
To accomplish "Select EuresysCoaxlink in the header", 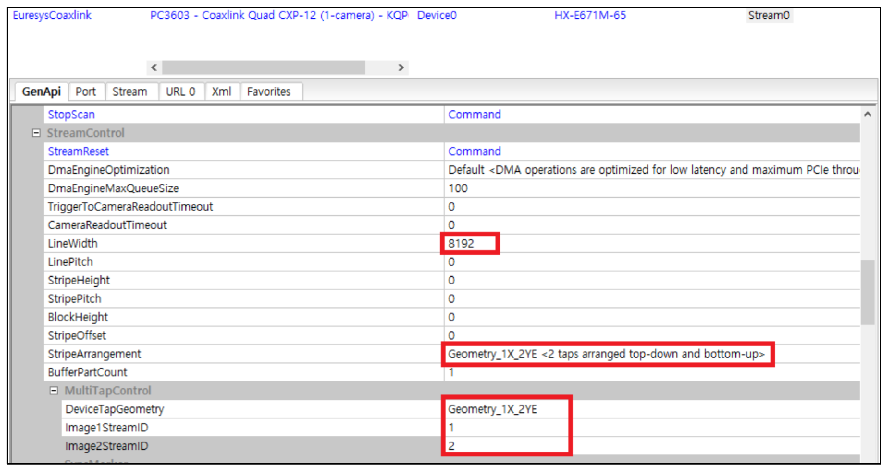I will point(52,15).
